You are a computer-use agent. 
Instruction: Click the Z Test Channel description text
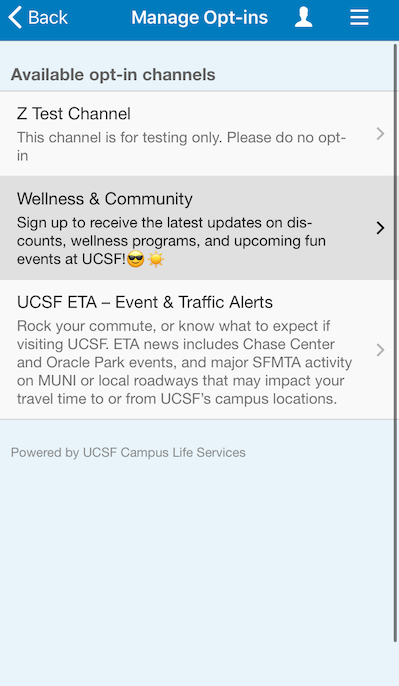[x=181, y=147]
